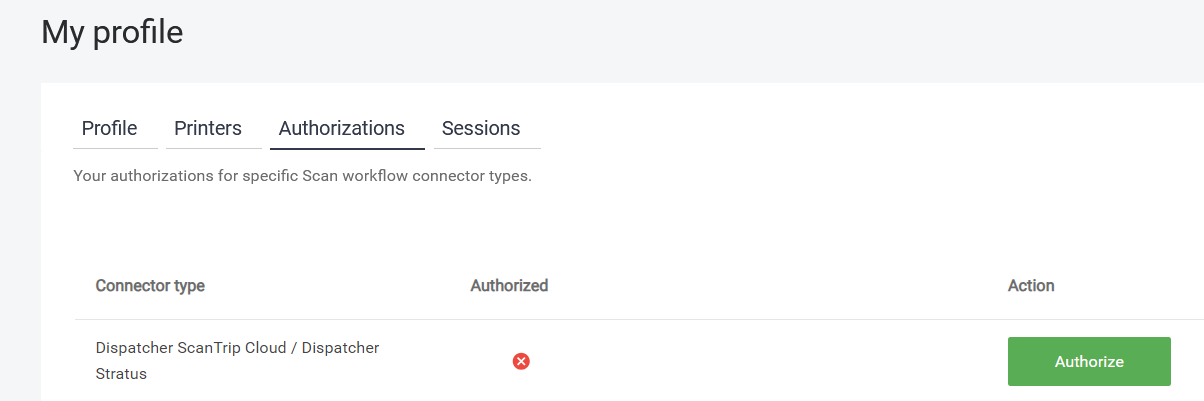This screenshot has width=1204, height=401.
Task: Authorize the Dispatcher Stratus connector
Action: point(1089,361)
